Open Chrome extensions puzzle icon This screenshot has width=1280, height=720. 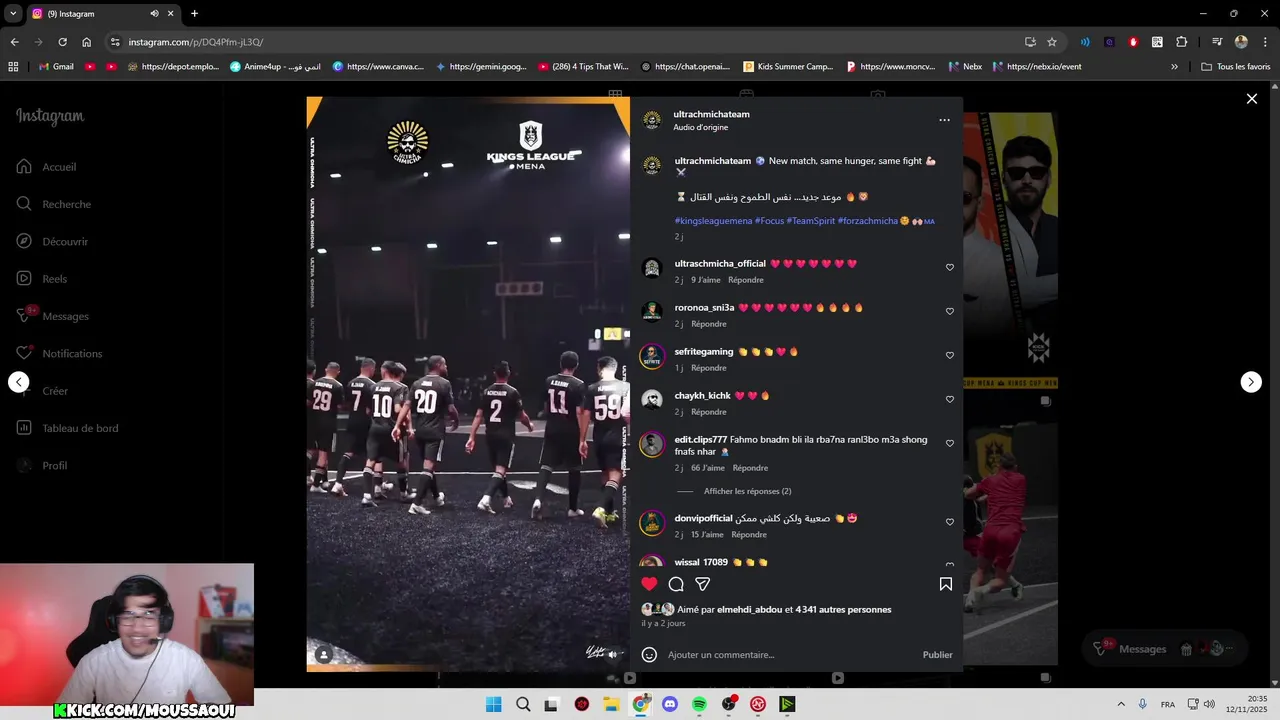[x=1181, y=42]
